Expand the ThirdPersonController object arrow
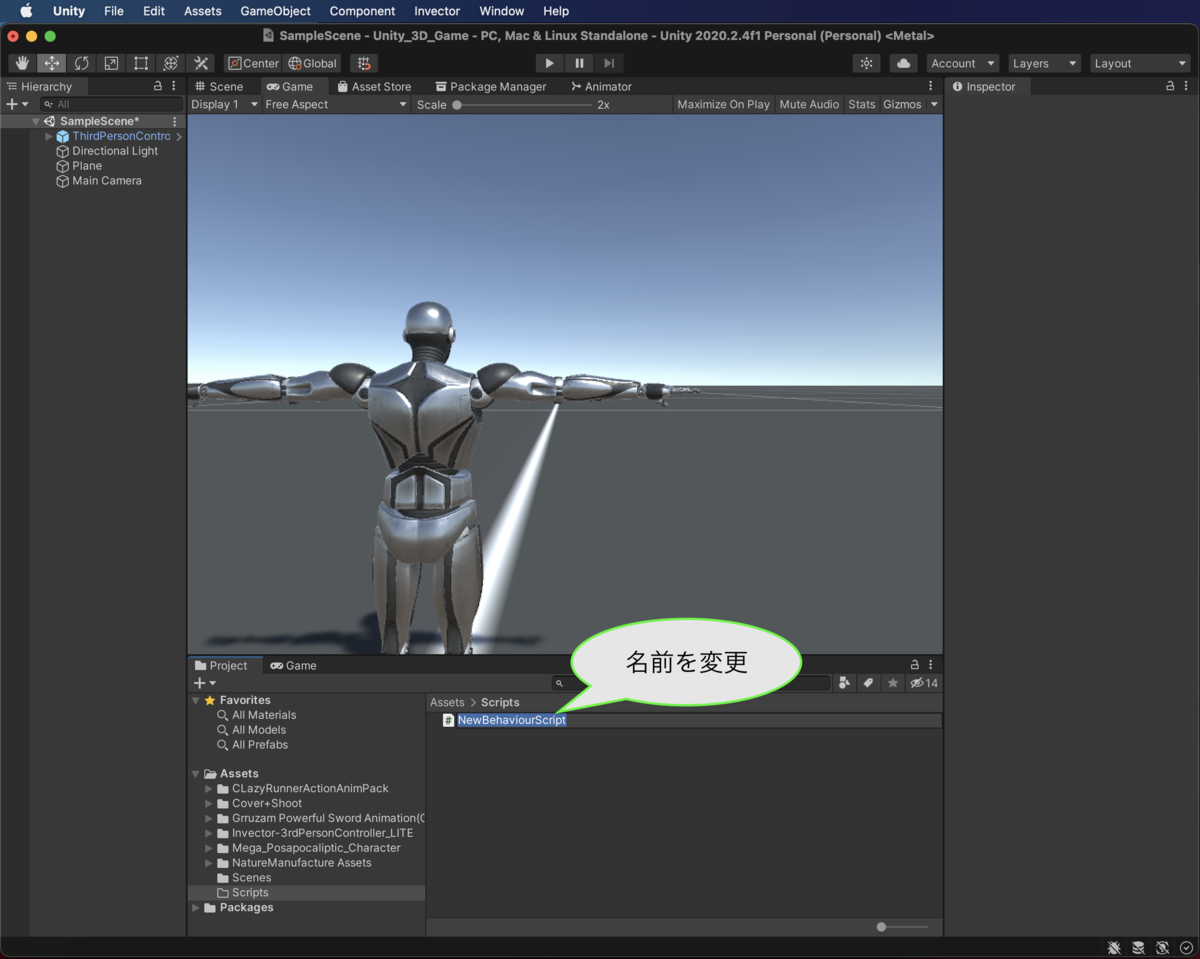1200x959 pixels. [x=49, y=136]
